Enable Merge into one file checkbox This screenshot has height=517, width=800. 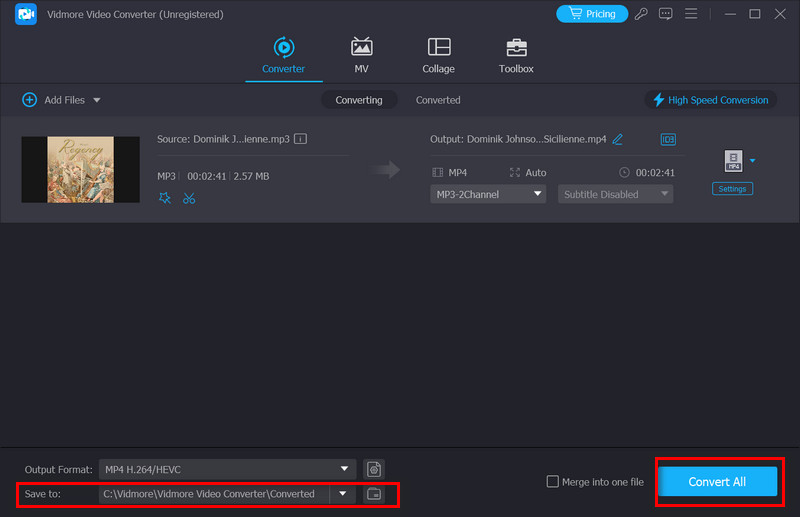point(553,482)
